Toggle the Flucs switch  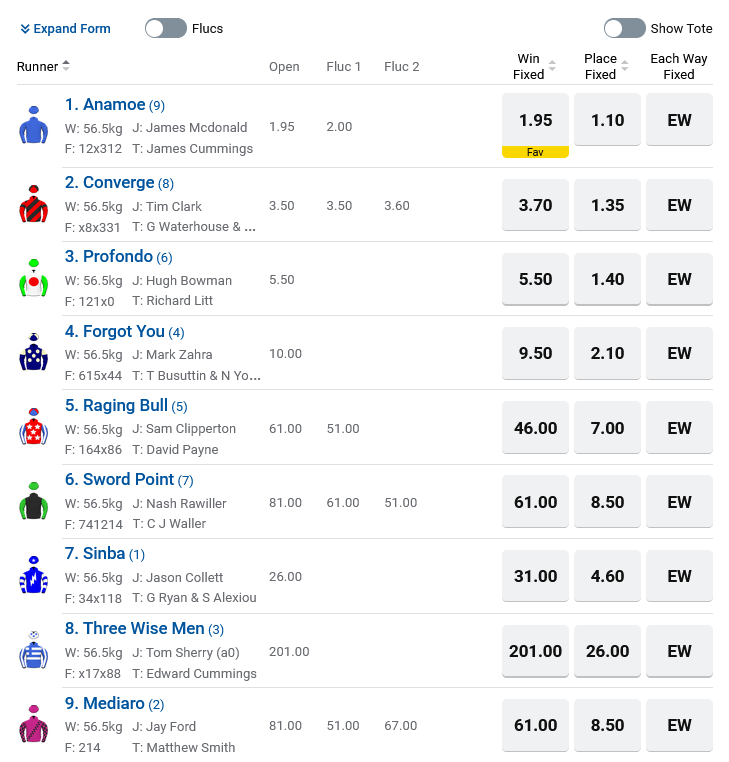coord(166,28)
